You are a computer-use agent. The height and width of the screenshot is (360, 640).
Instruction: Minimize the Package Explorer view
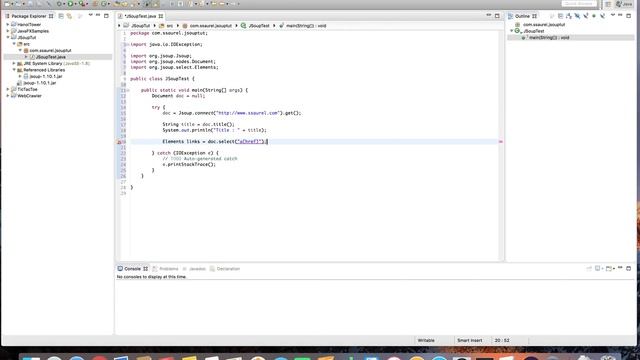point(98,15)
